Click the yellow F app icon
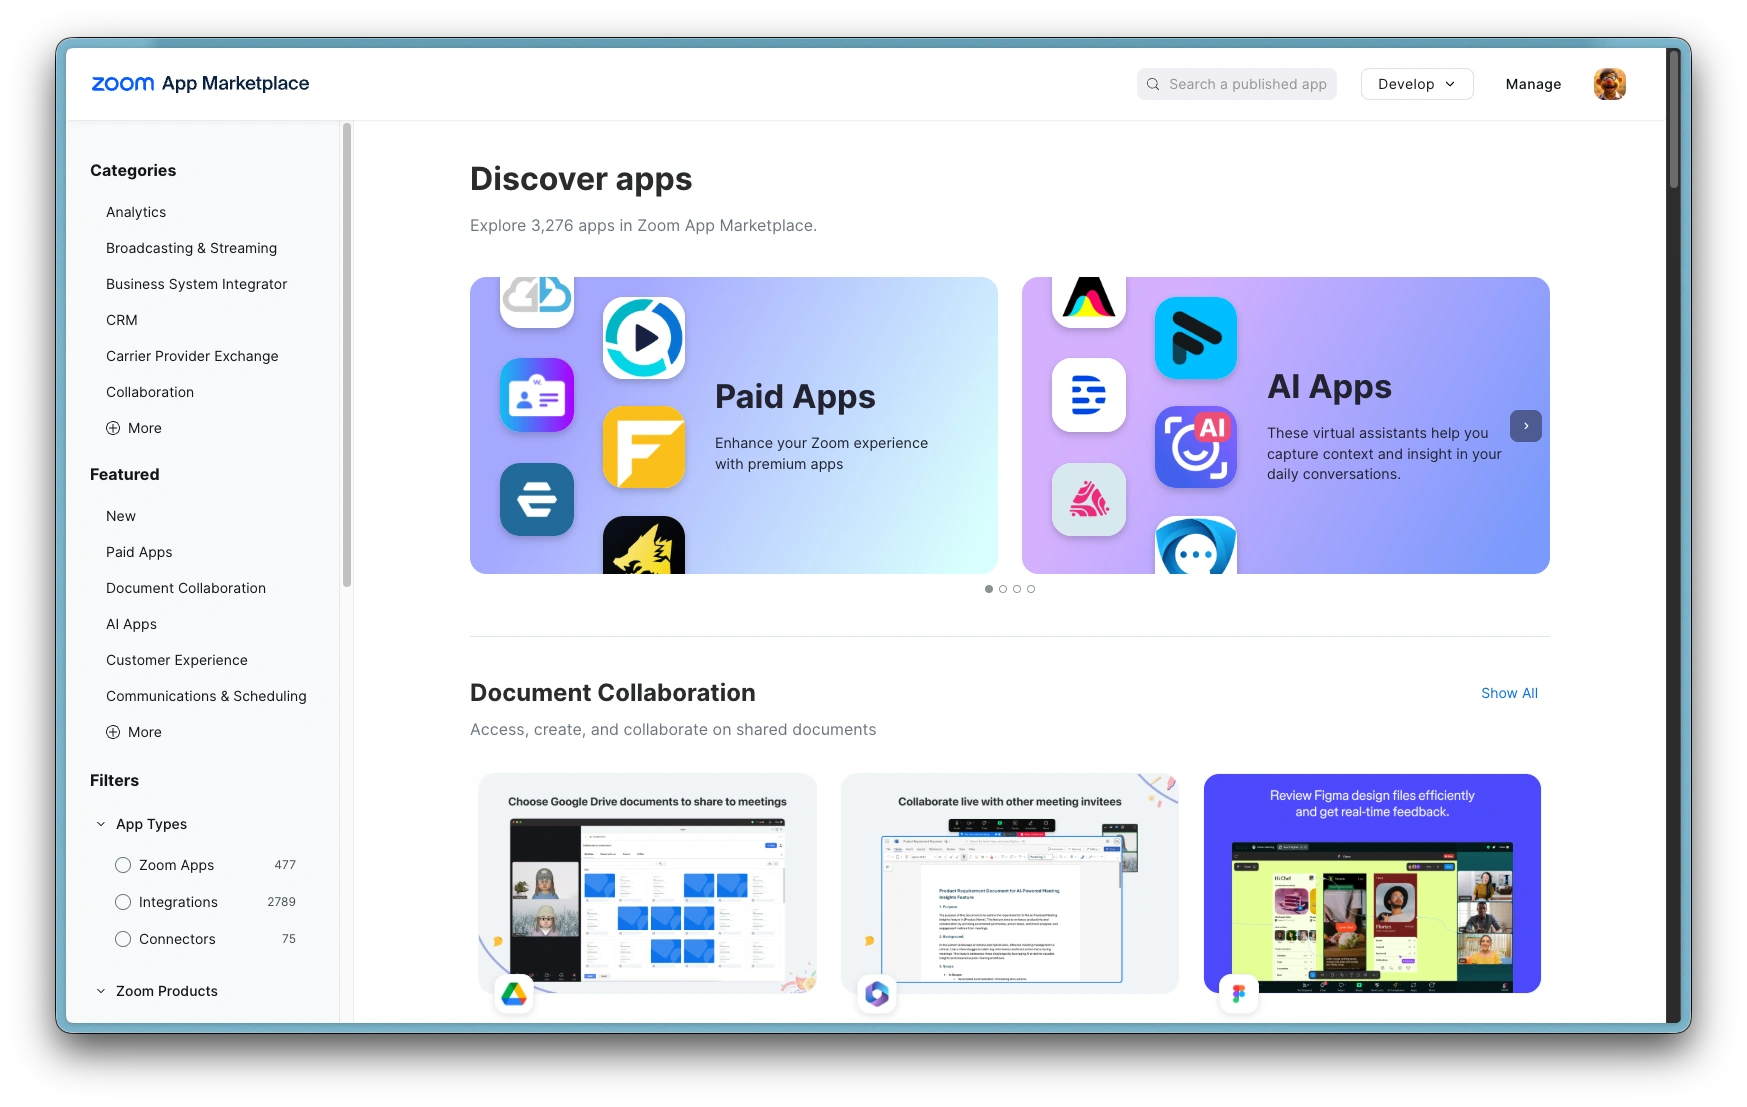The height and width of the screenshot is (1107, 1747). tap(644, 447)
